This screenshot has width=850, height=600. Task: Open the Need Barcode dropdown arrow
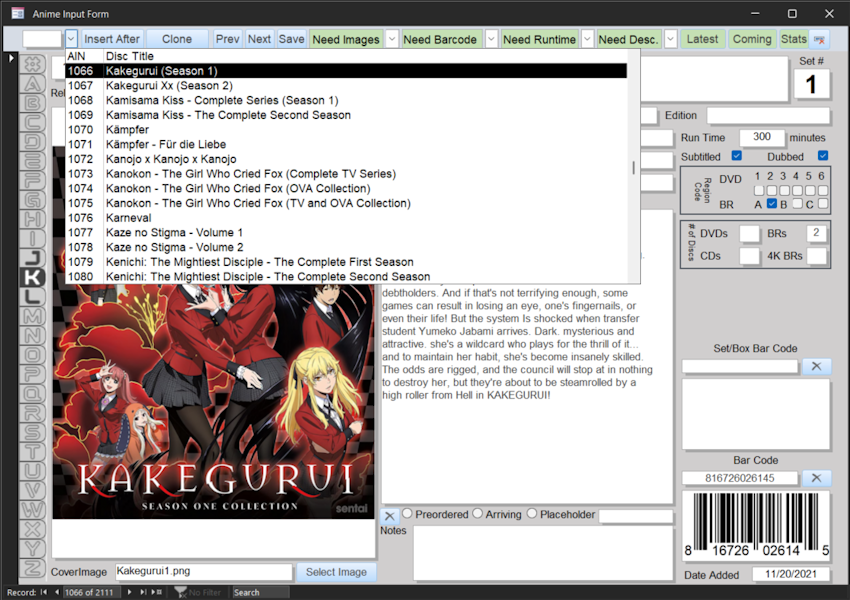coord(491,39)
